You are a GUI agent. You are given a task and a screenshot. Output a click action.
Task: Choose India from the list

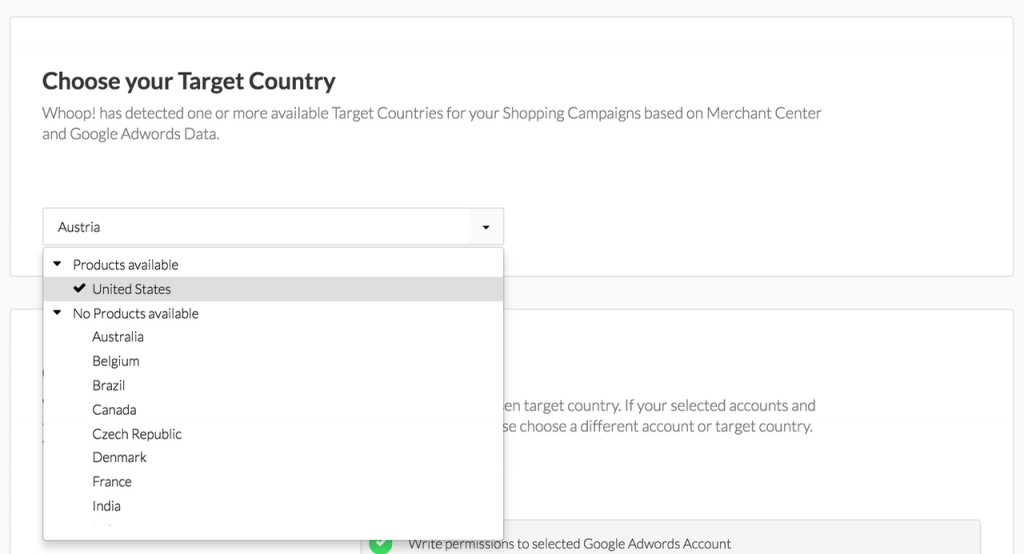tap(106, 506)
